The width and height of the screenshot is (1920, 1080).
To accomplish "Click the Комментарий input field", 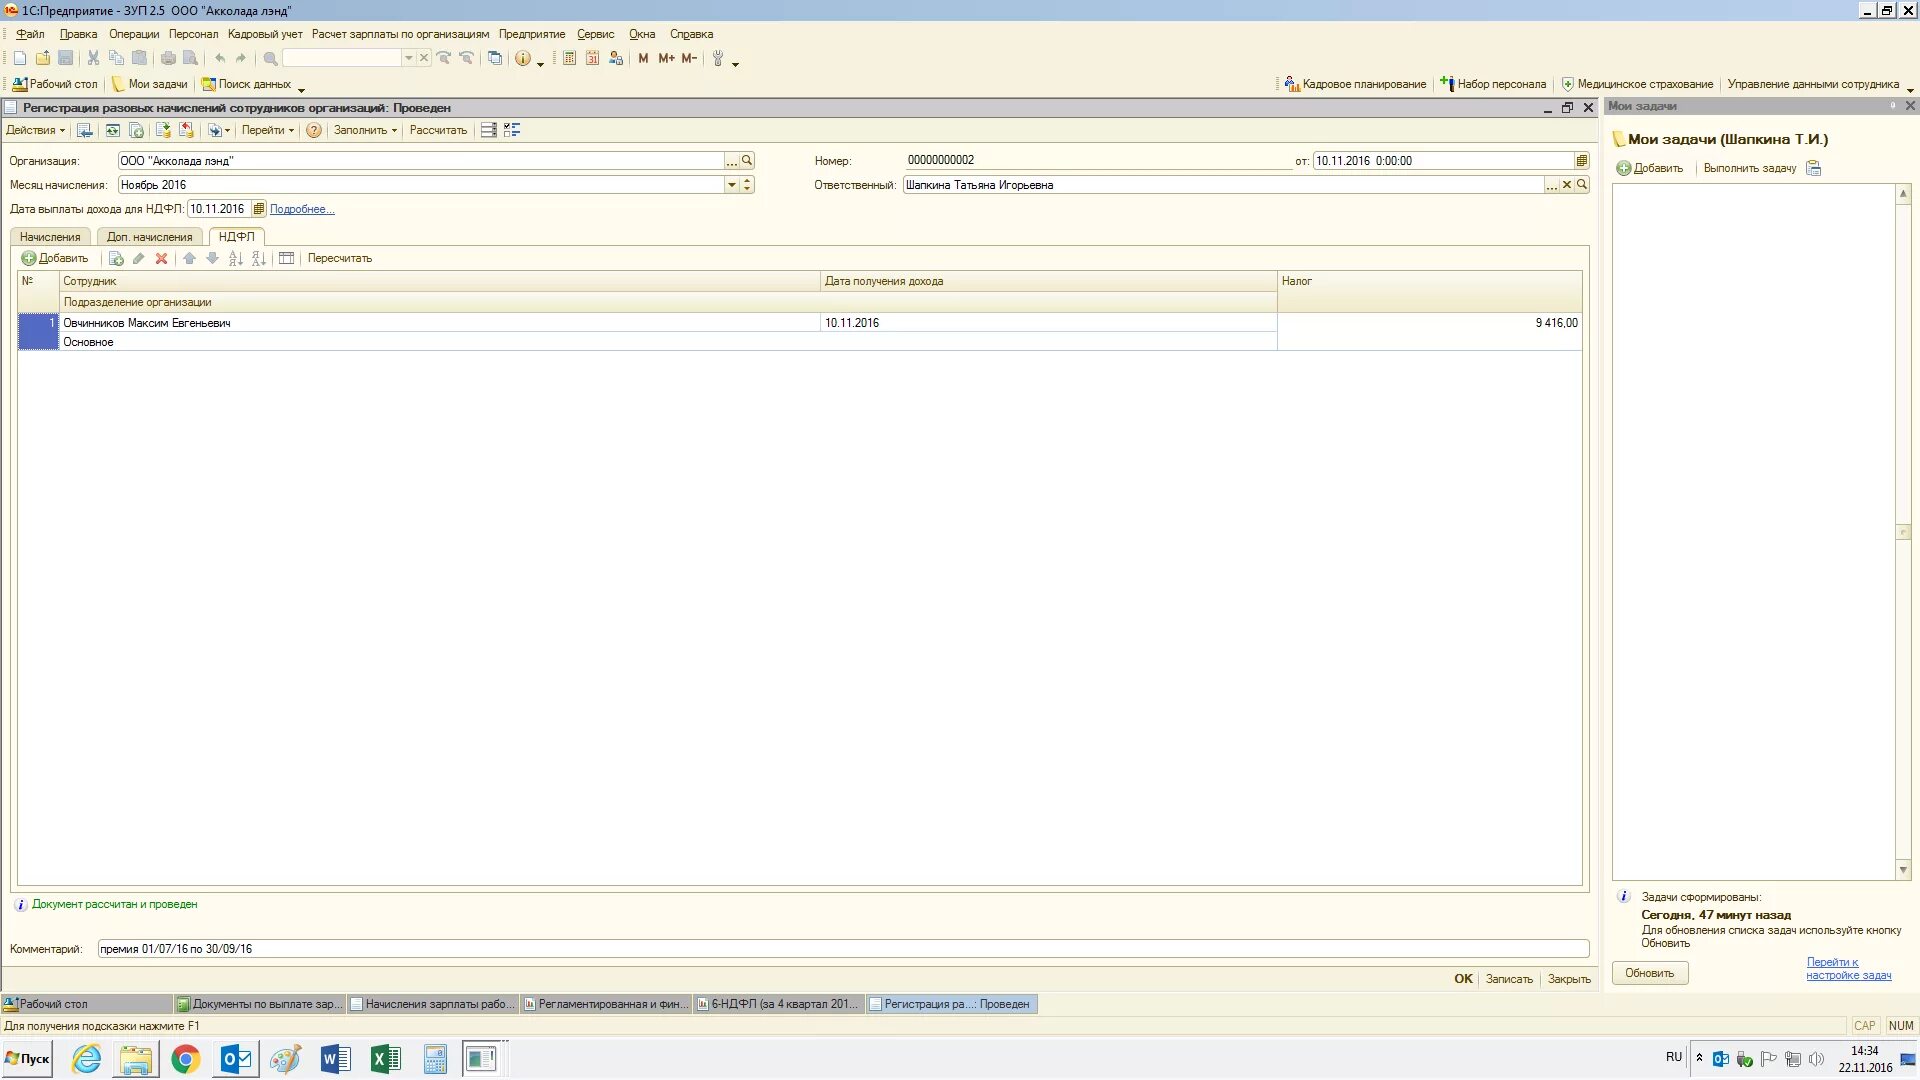I will [x=843, y=949].
